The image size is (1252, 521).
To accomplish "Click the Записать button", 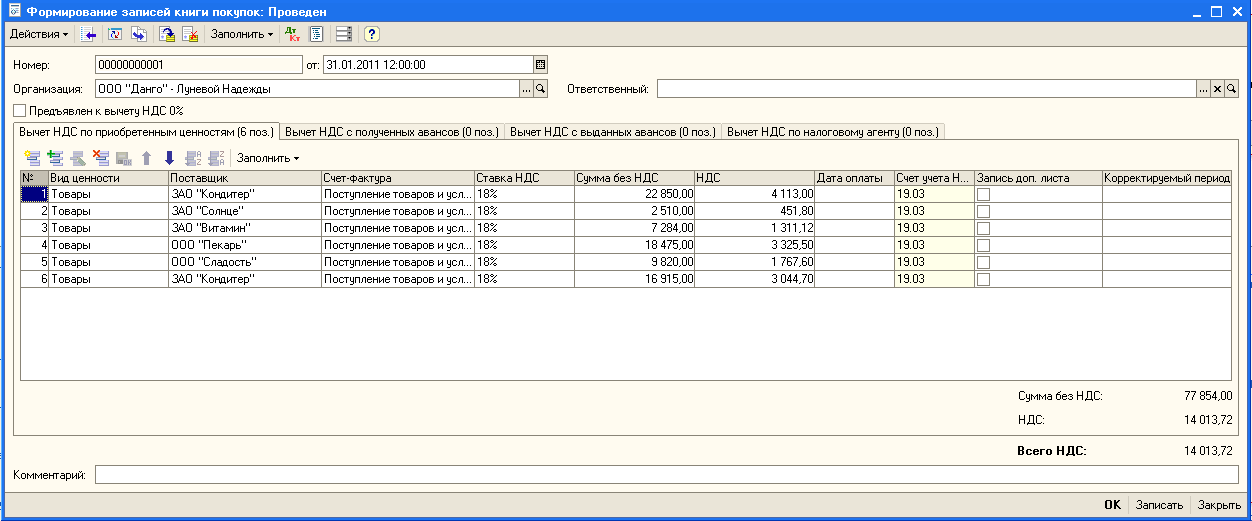I will (x=1159, y=505).
